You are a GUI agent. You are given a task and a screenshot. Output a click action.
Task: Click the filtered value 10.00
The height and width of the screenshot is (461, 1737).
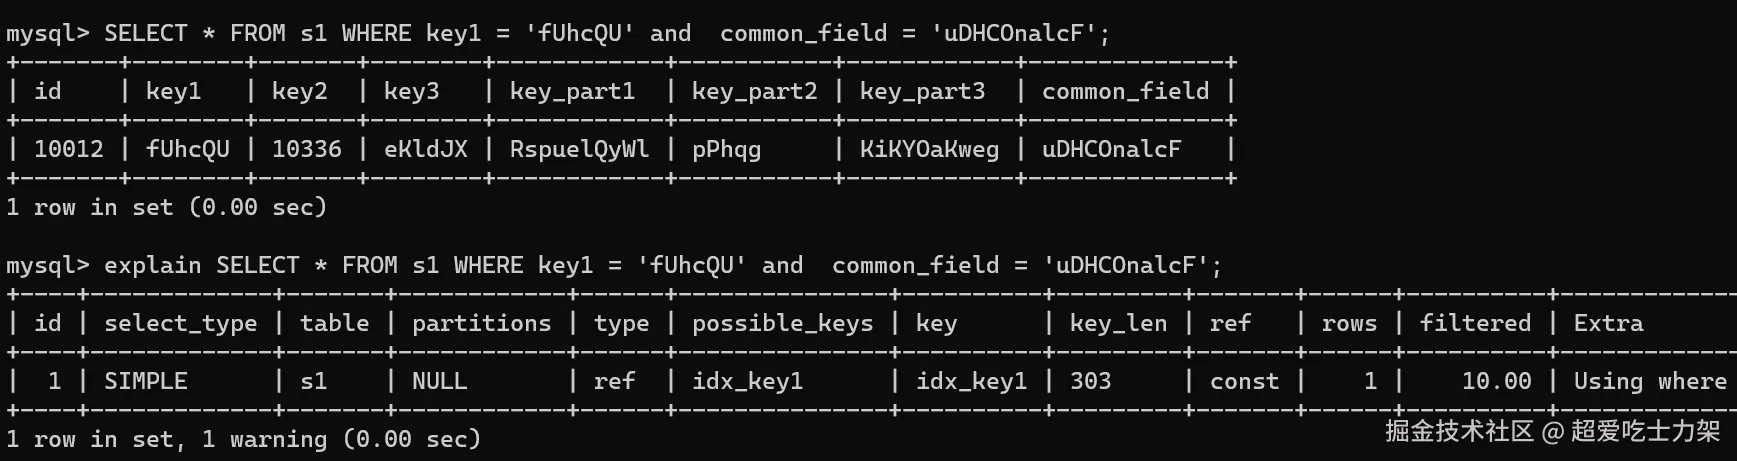click(x=1496, y=381)
